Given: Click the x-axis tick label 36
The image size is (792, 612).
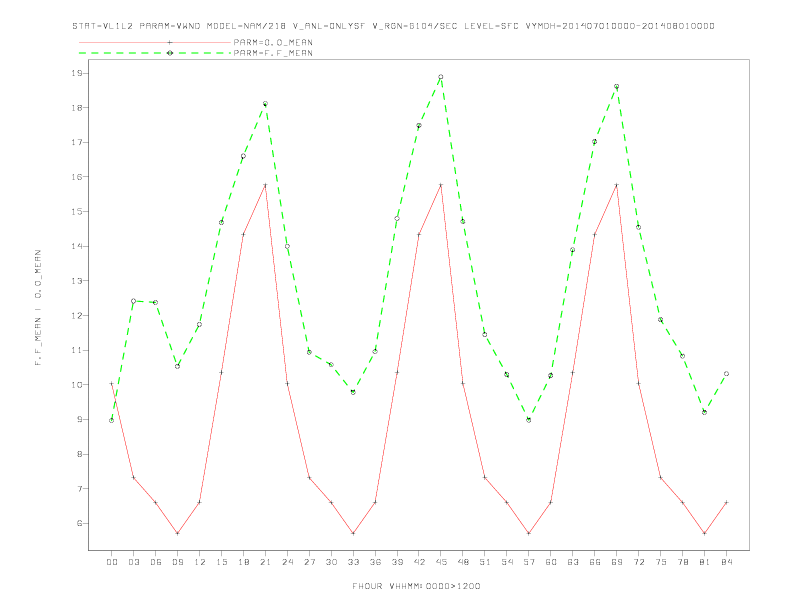Looking at the screenshot, I should [x=375, y=562].
